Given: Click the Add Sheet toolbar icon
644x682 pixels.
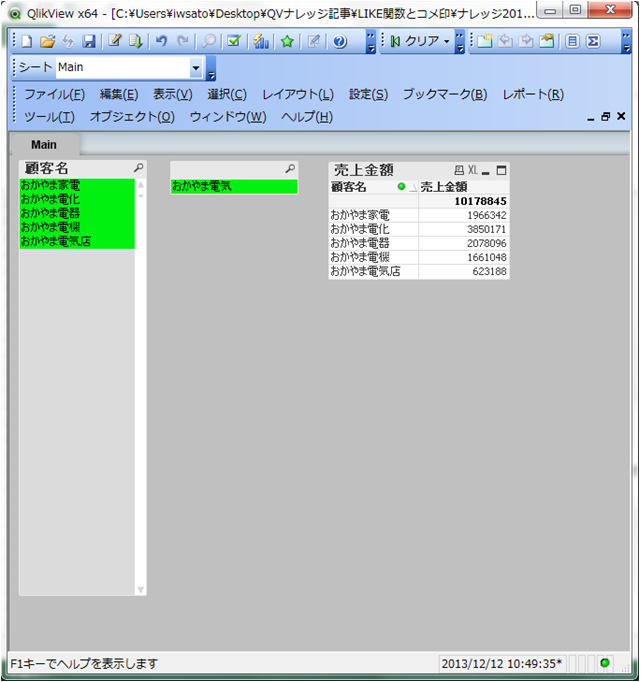Looking at the screenshot, I should click(484, 41).
